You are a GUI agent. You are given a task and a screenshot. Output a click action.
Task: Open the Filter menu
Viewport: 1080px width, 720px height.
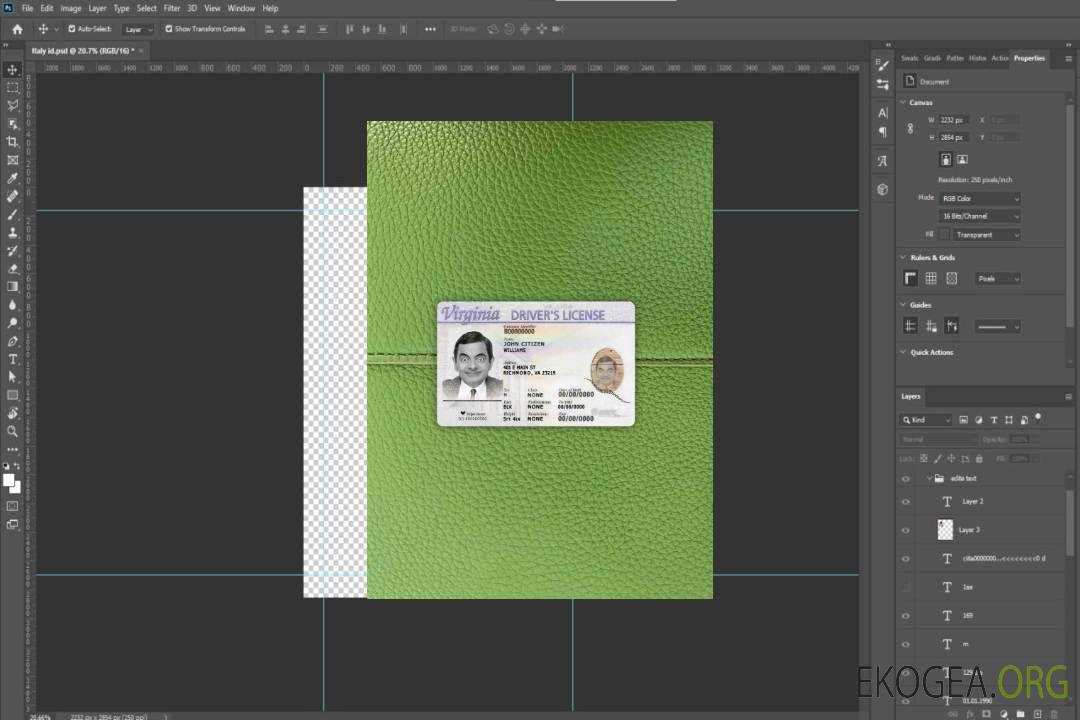pos(172,8)
